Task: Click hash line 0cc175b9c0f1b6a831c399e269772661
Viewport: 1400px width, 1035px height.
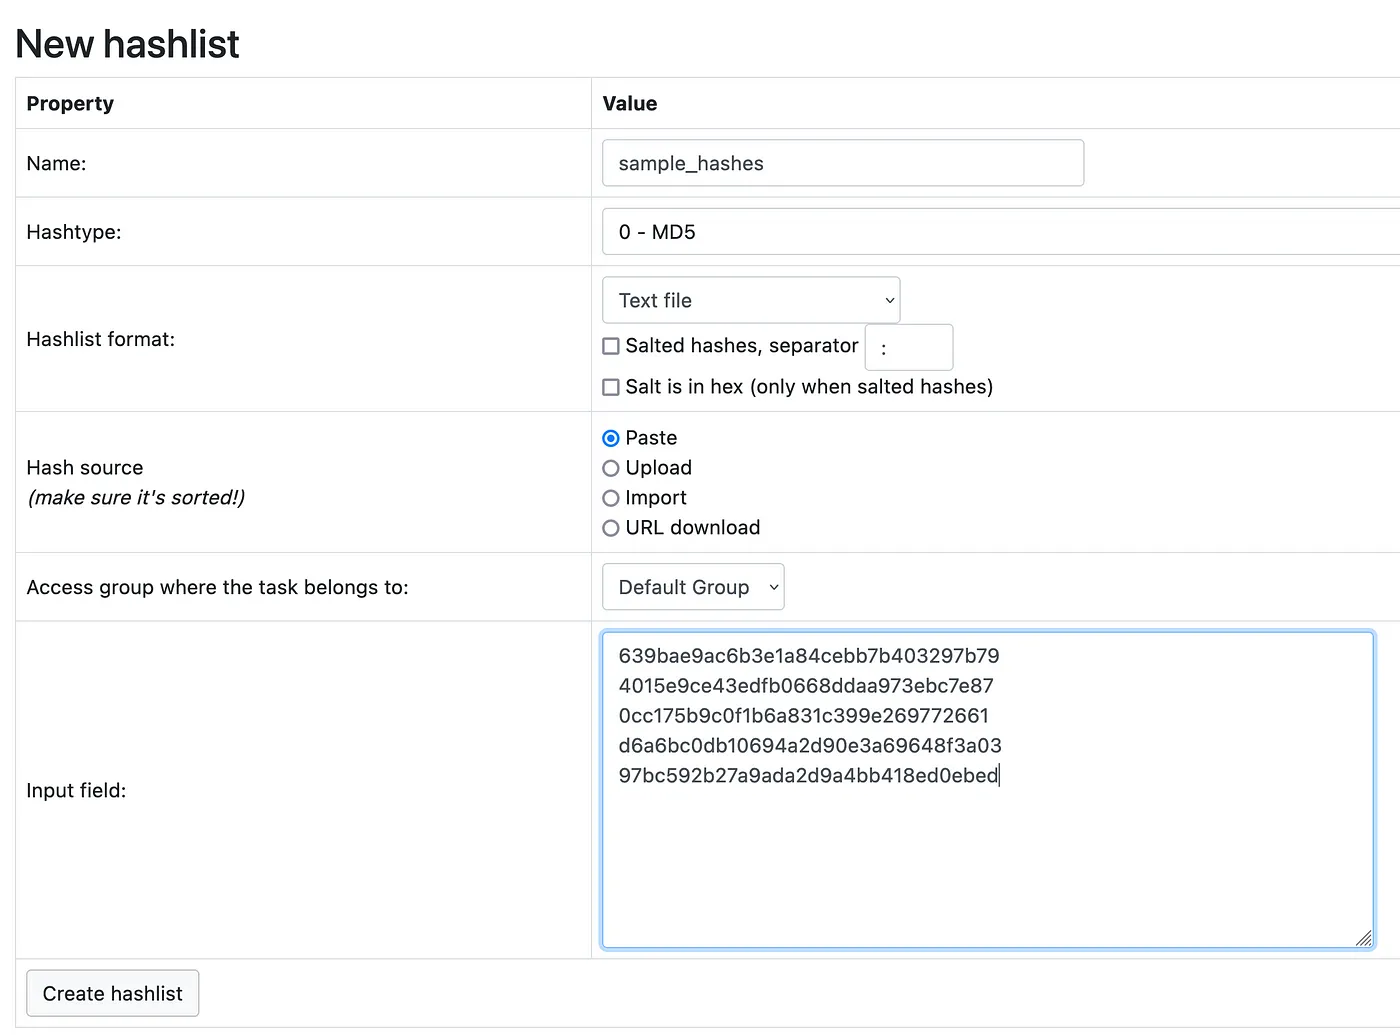Action: [804, 716]
